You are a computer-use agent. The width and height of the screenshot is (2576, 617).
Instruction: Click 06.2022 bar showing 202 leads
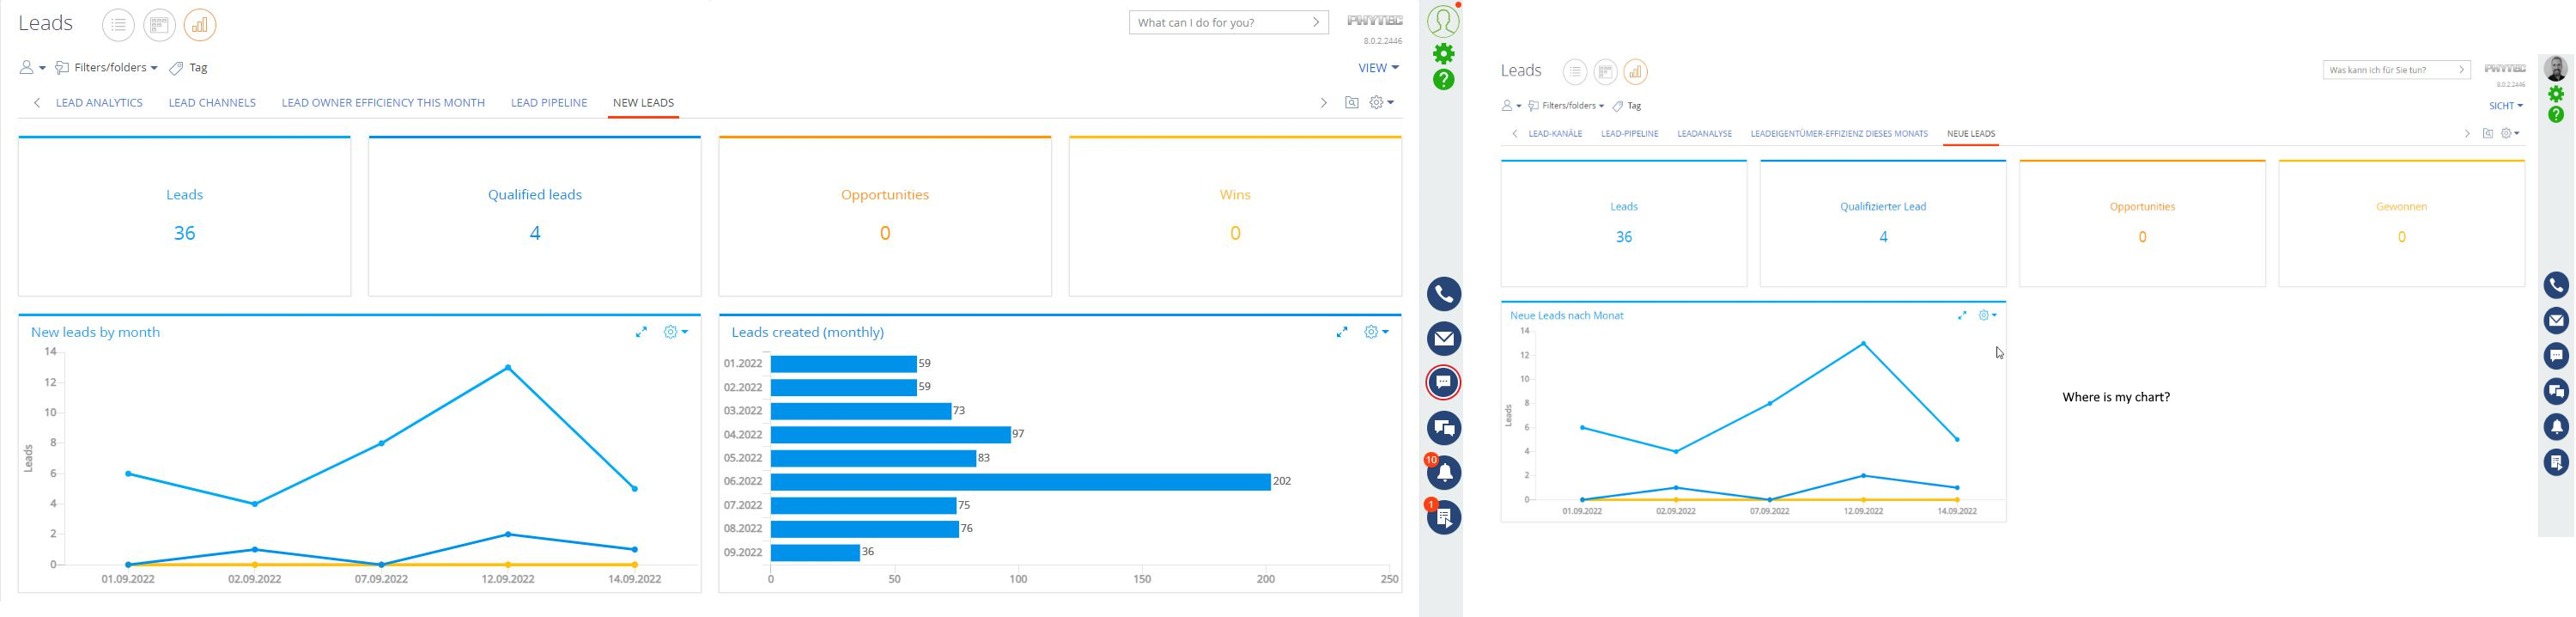coord(1020,482)
